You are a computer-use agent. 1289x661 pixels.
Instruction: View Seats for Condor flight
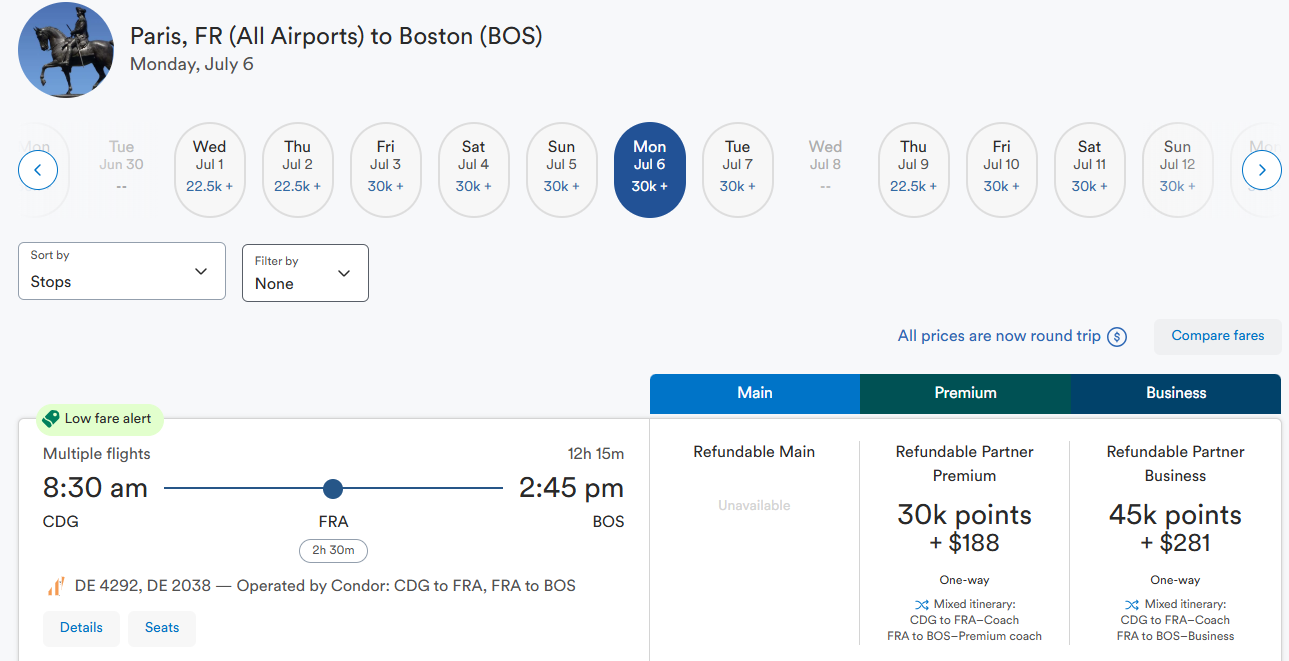pyautogui.click(x=162, y=628)
